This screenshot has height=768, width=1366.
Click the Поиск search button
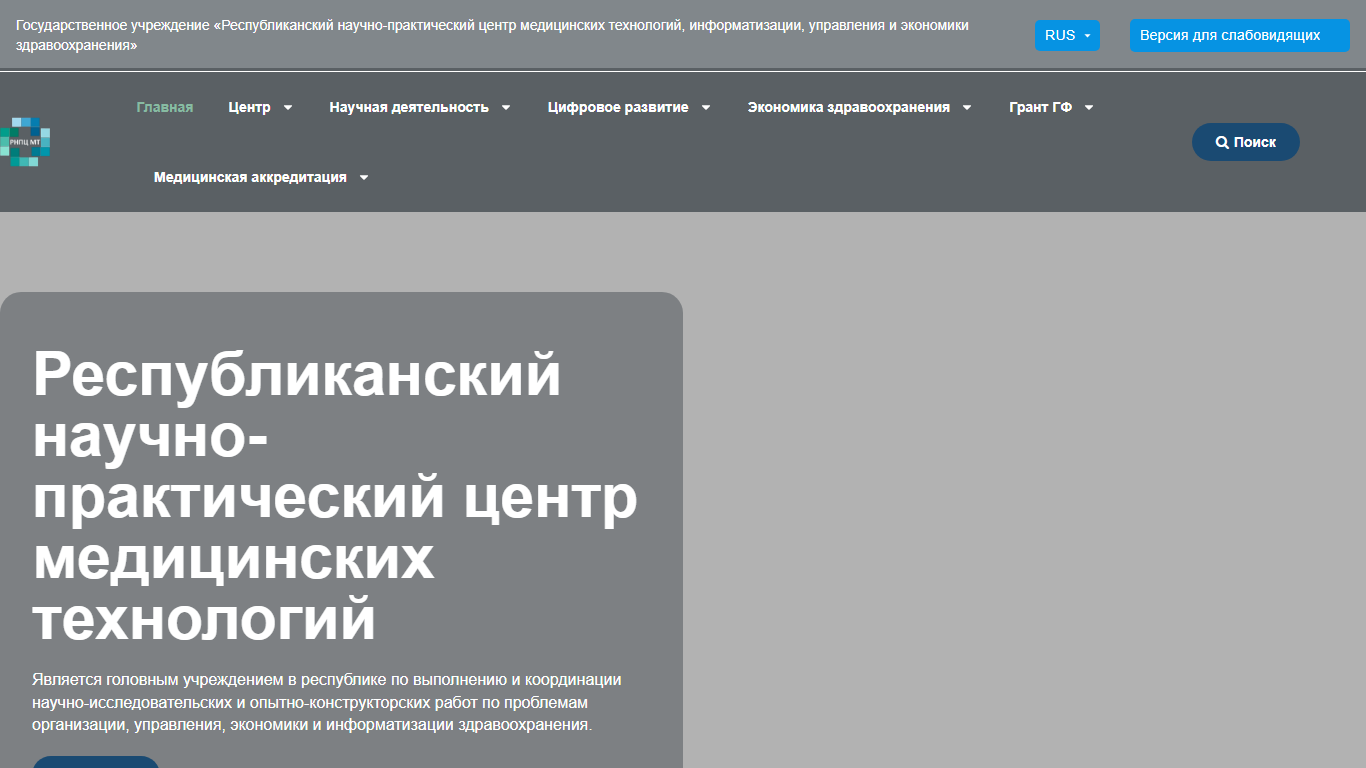coord(1246,142)
